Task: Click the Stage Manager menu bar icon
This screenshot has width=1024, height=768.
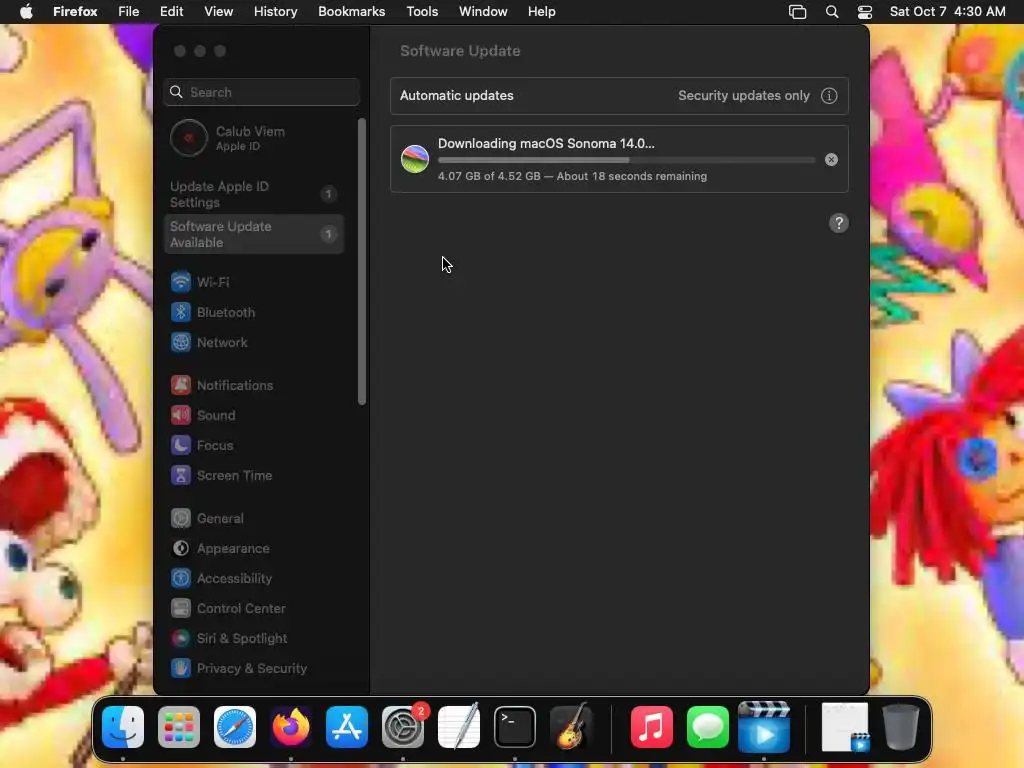Action: [797, 12]
